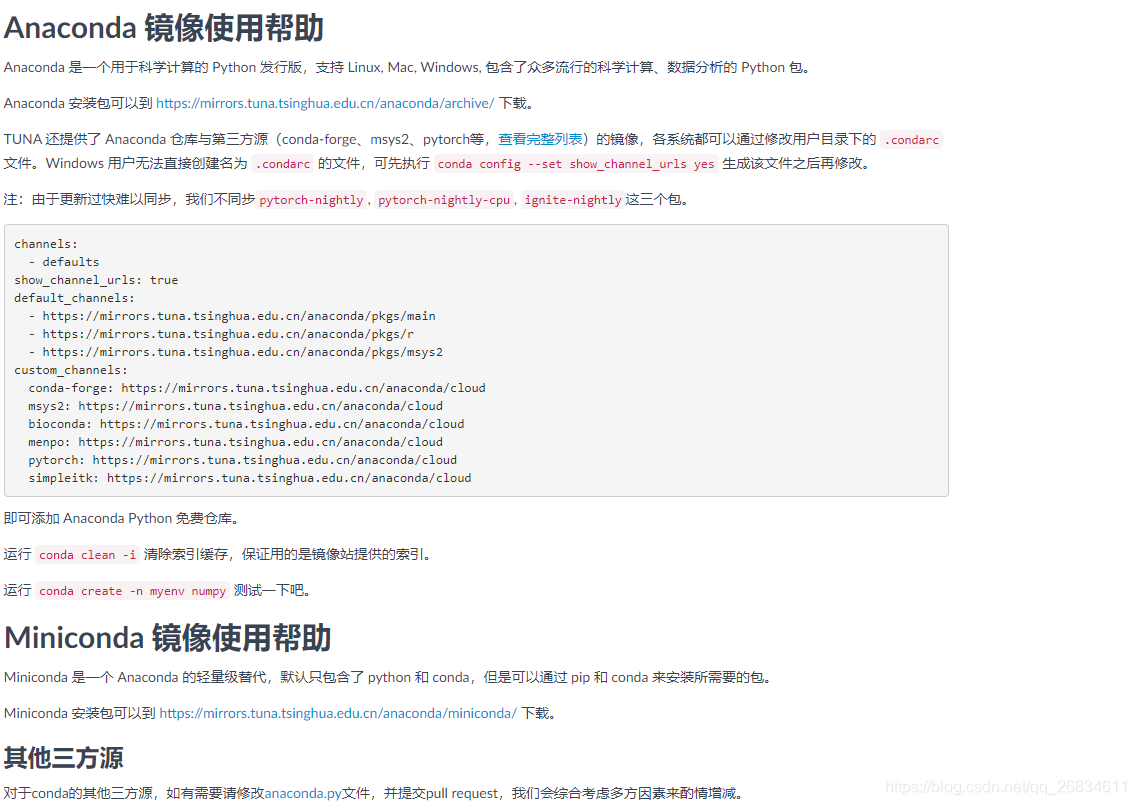Click the .condarc code after 无法直接创建名为
Image resolution: width=1136 pixels, height=805 pixels.
click(283, 164)
